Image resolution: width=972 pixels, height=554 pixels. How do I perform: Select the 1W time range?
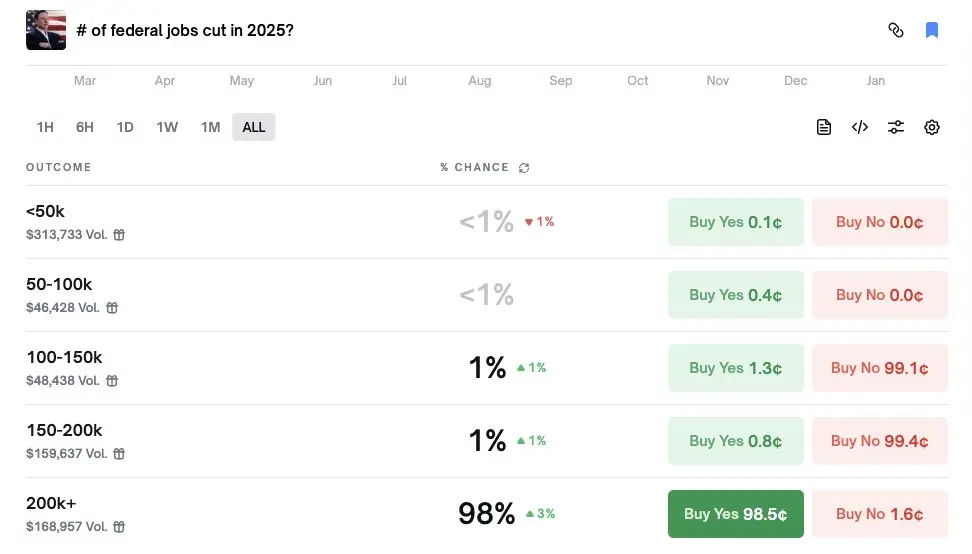tap(167, 127)
